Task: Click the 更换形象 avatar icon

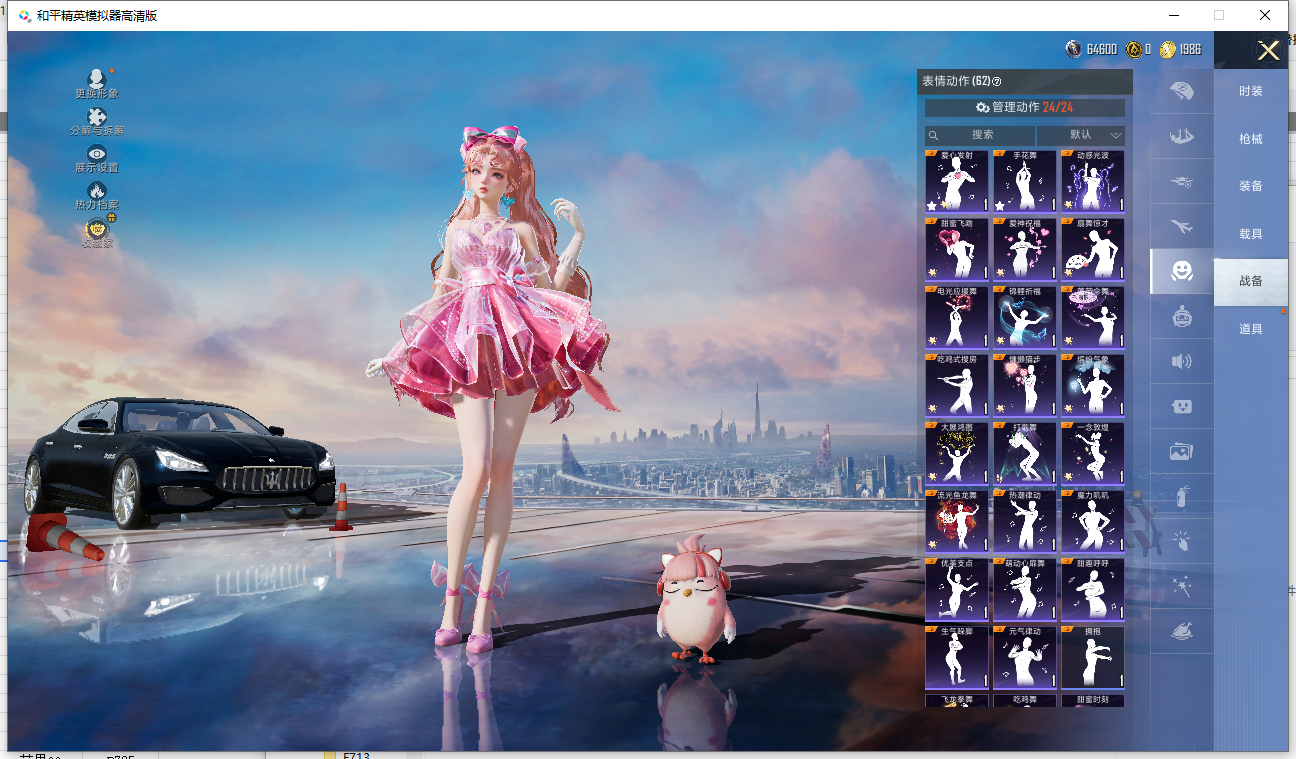Action: click(x=97, y=78)
